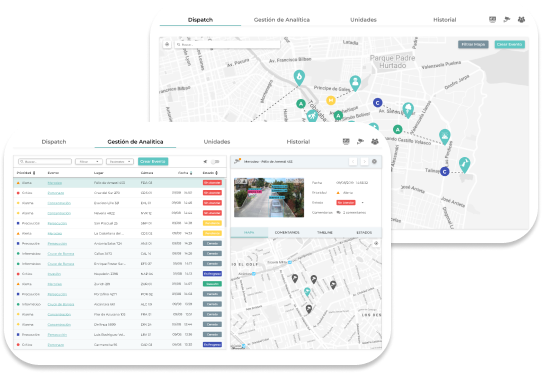
Task: Open the event link in the San Pascual row
Action: 57,223
